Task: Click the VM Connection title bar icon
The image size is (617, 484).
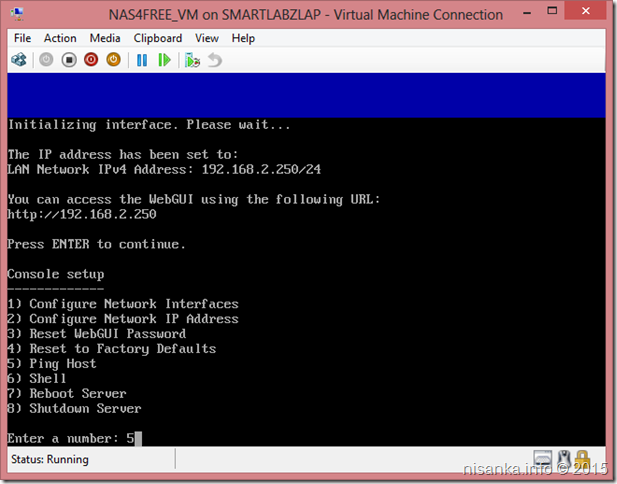Action: point(18,14)
